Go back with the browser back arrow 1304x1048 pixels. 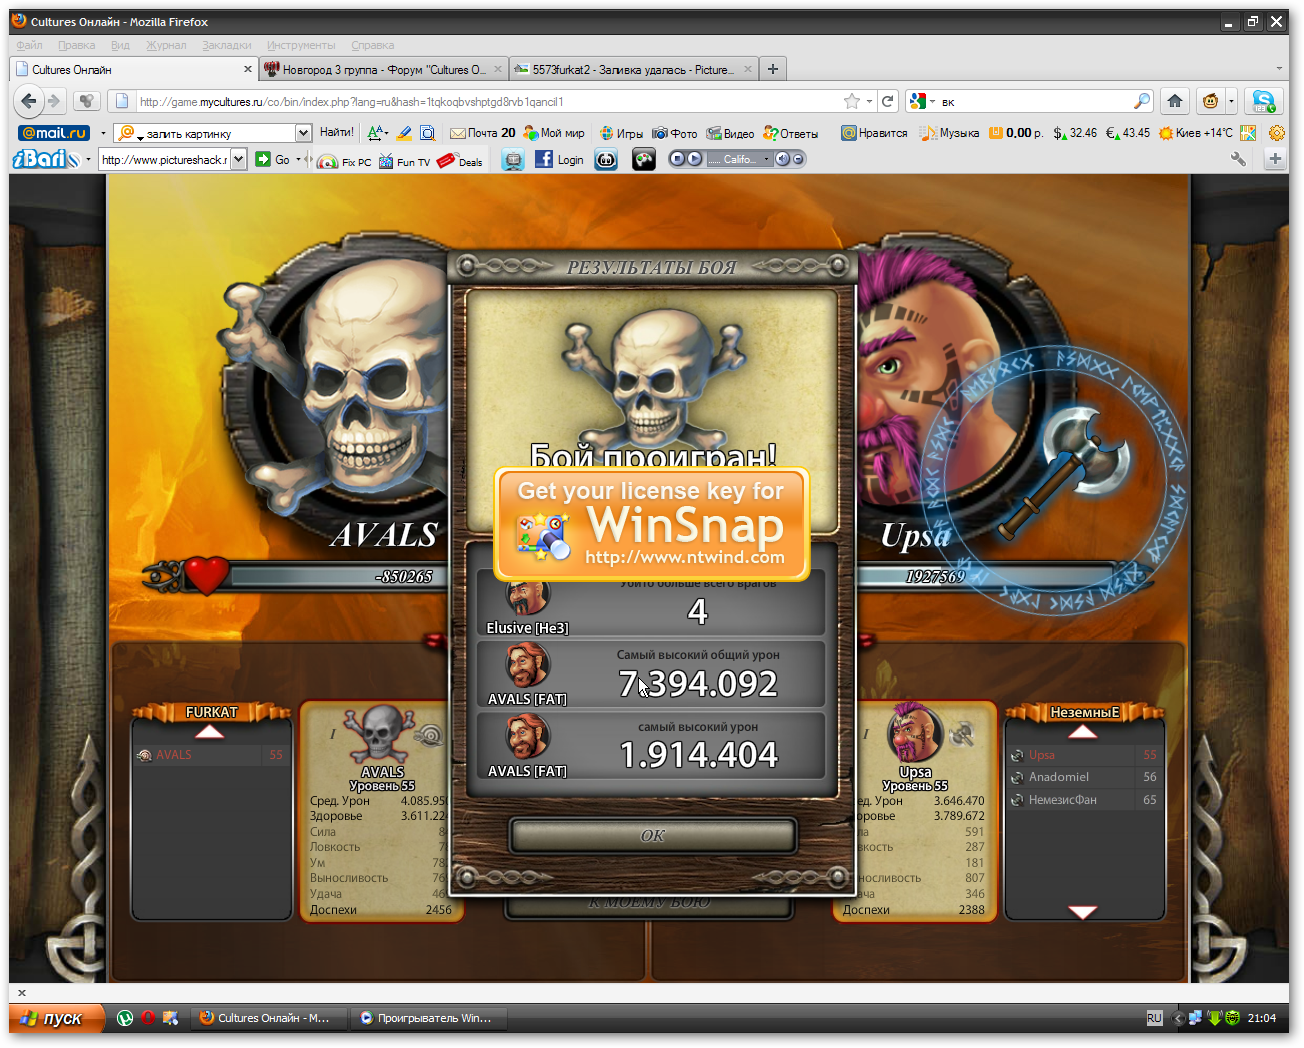coord(29,100)
